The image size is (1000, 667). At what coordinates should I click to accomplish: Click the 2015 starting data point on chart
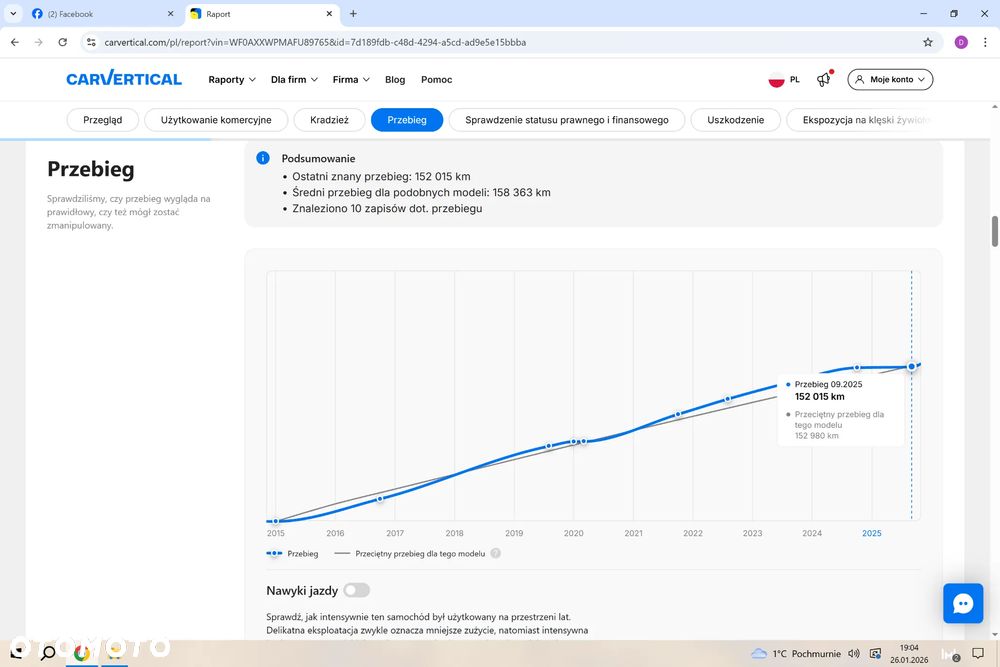tap(276, 521)
